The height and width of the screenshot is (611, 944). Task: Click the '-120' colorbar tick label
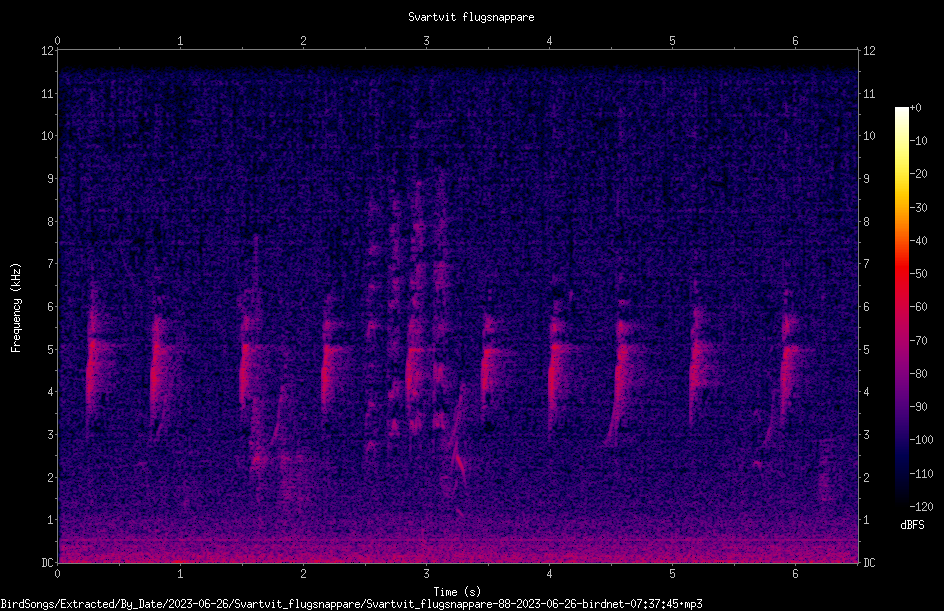coord(921,507)
